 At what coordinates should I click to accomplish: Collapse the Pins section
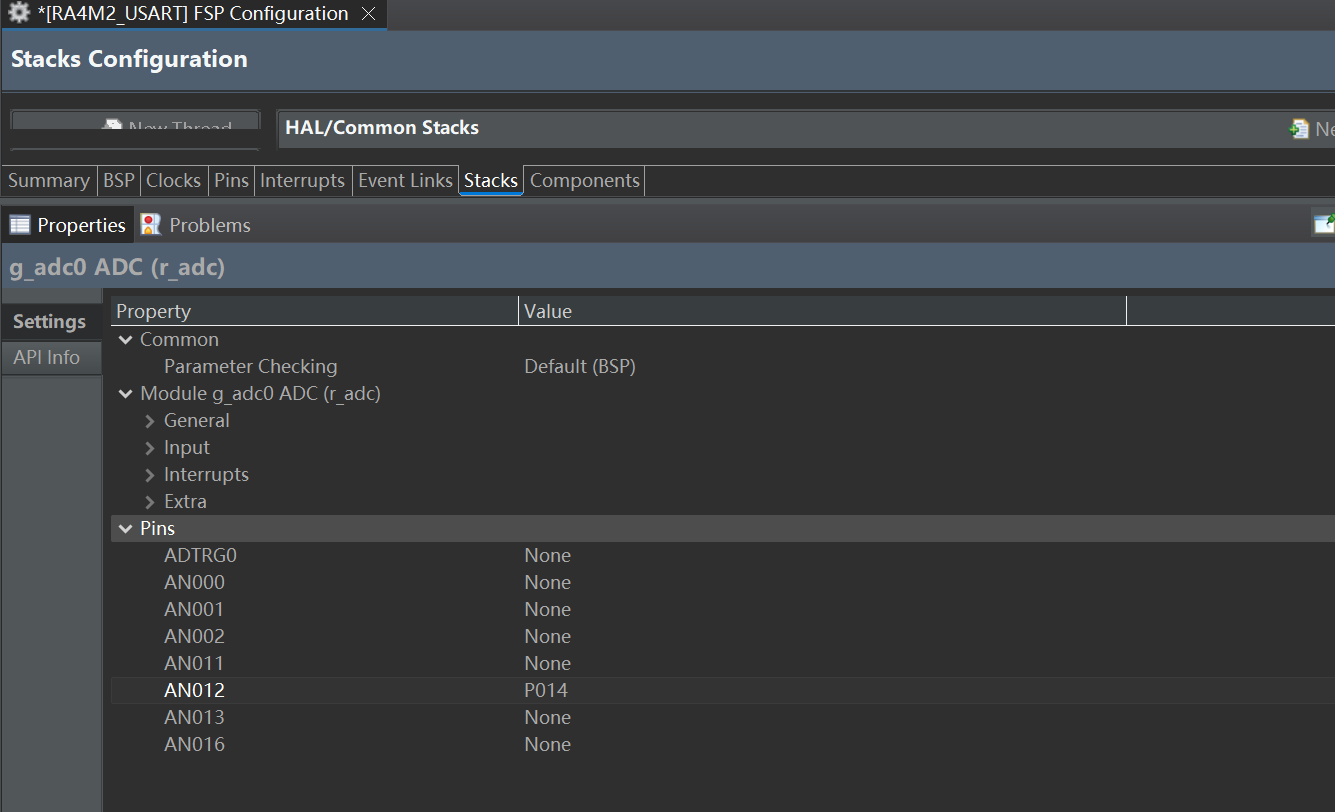tap(125, 529)
